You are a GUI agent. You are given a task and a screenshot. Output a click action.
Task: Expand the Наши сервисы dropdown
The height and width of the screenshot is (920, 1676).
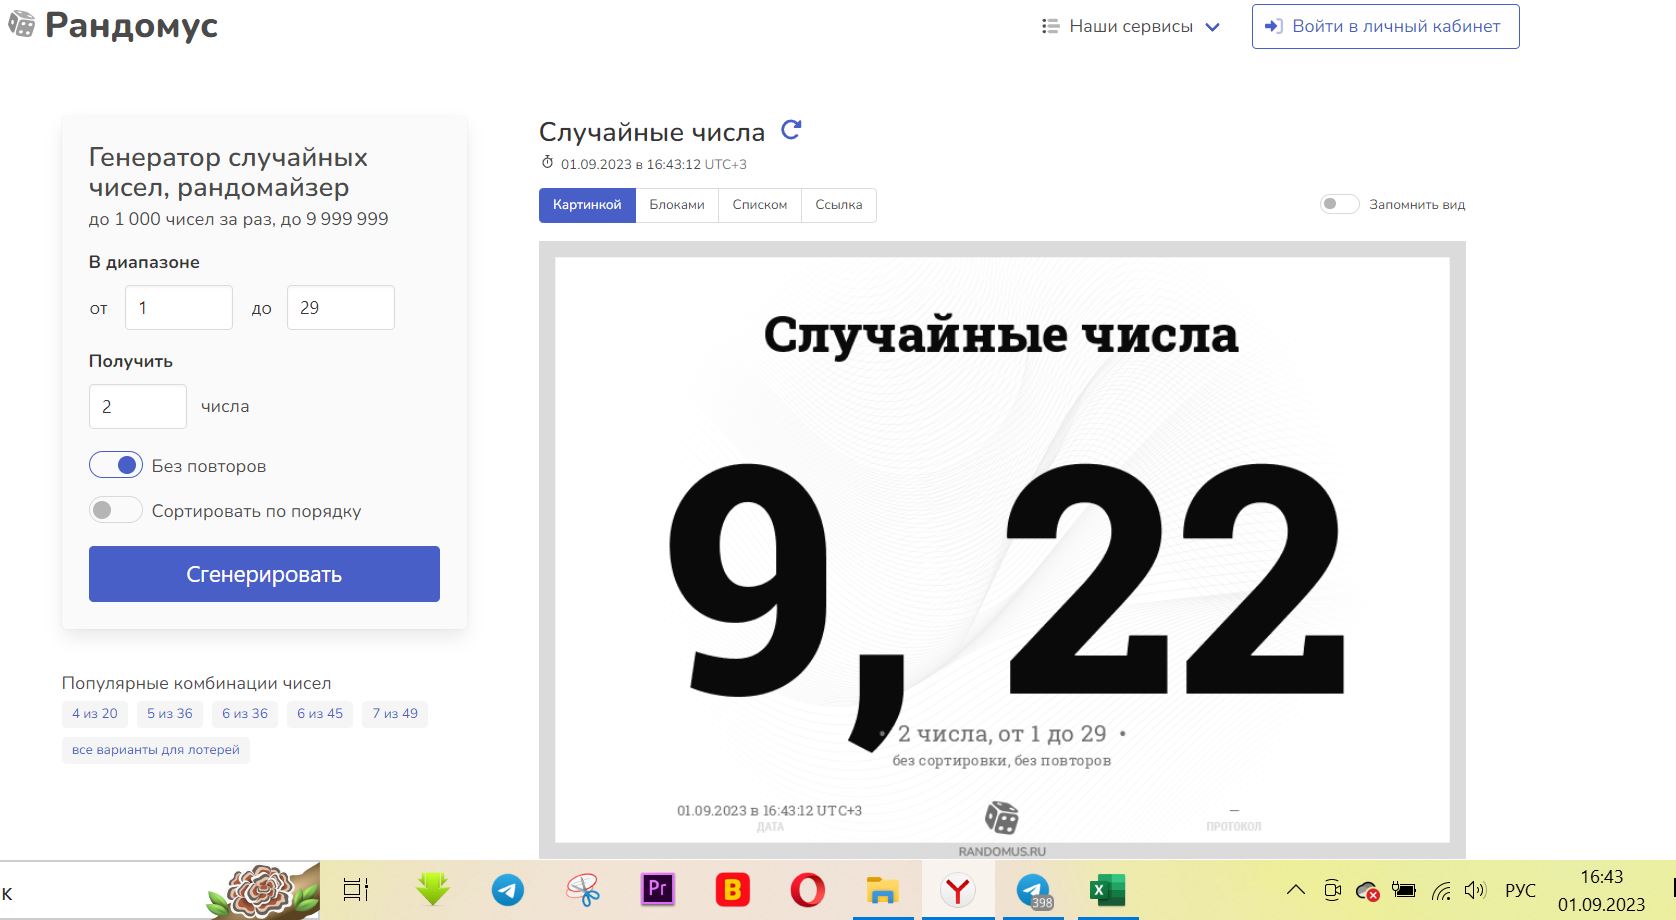[x=1130, y=27]
